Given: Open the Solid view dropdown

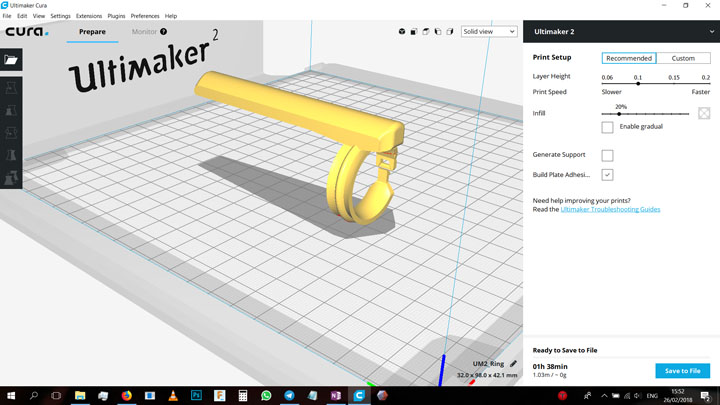Looking at the screenshot, I should click(x=489, y=32).
